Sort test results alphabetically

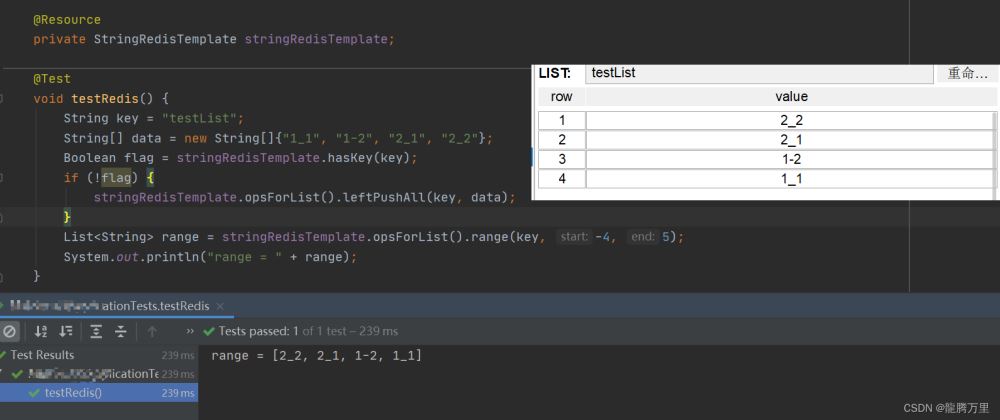tap(41, 331)
